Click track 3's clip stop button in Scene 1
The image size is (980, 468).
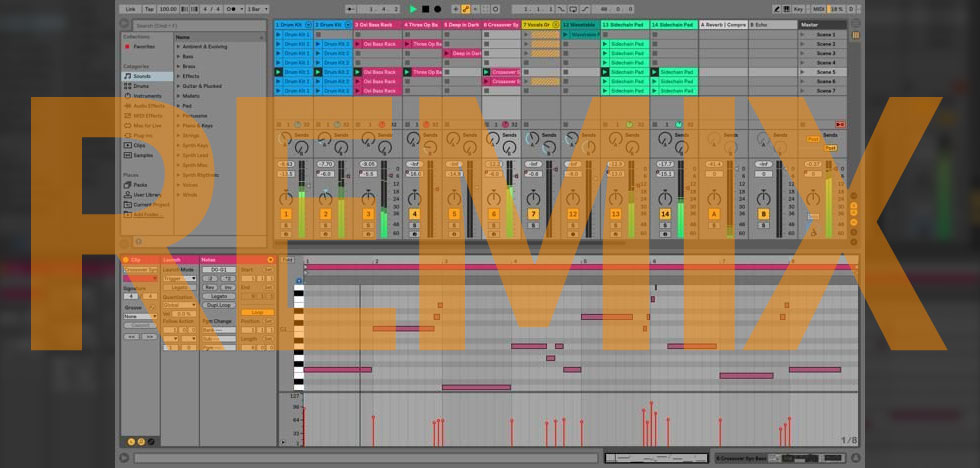pos(358,34)
